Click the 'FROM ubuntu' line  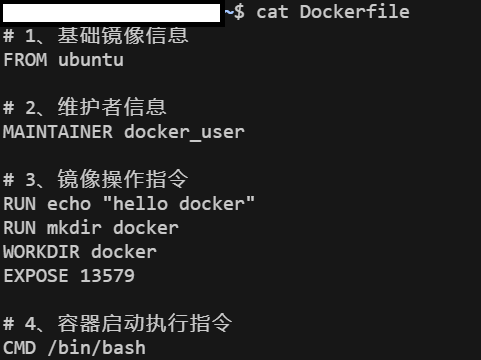tap(63, 60)
